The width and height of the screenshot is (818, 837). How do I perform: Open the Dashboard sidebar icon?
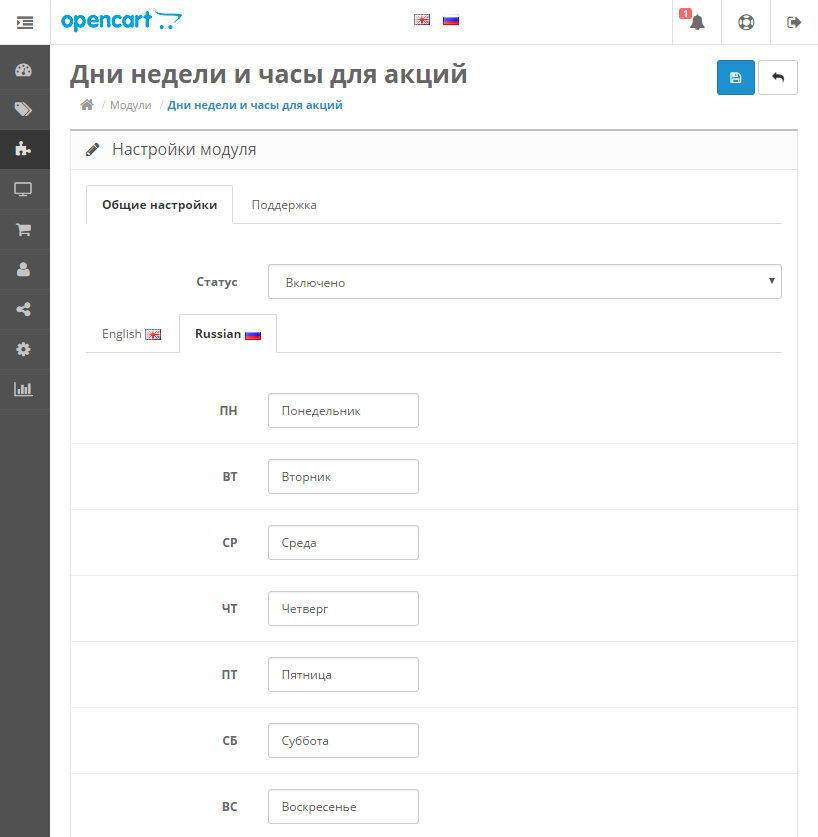point(24,70)
